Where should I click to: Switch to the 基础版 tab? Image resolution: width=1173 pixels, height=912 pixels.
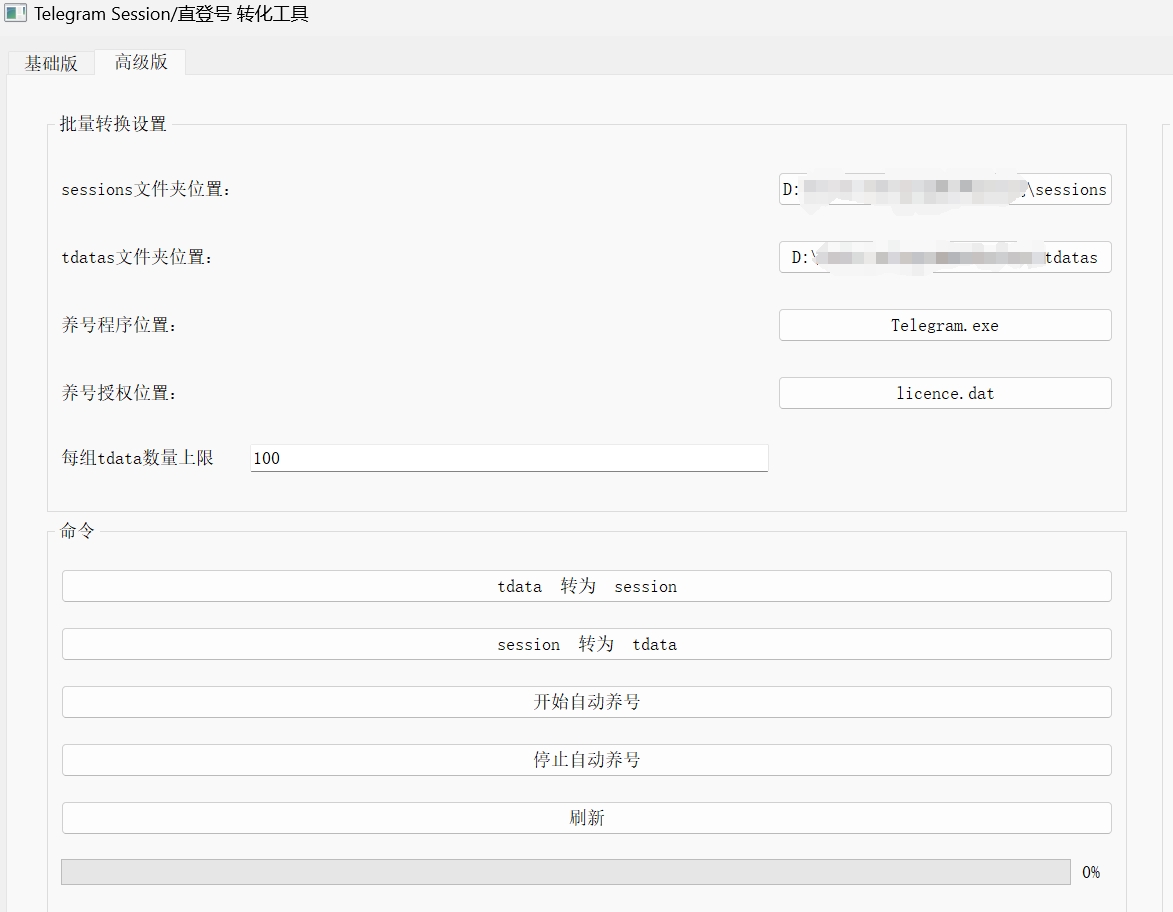(49, 62)
